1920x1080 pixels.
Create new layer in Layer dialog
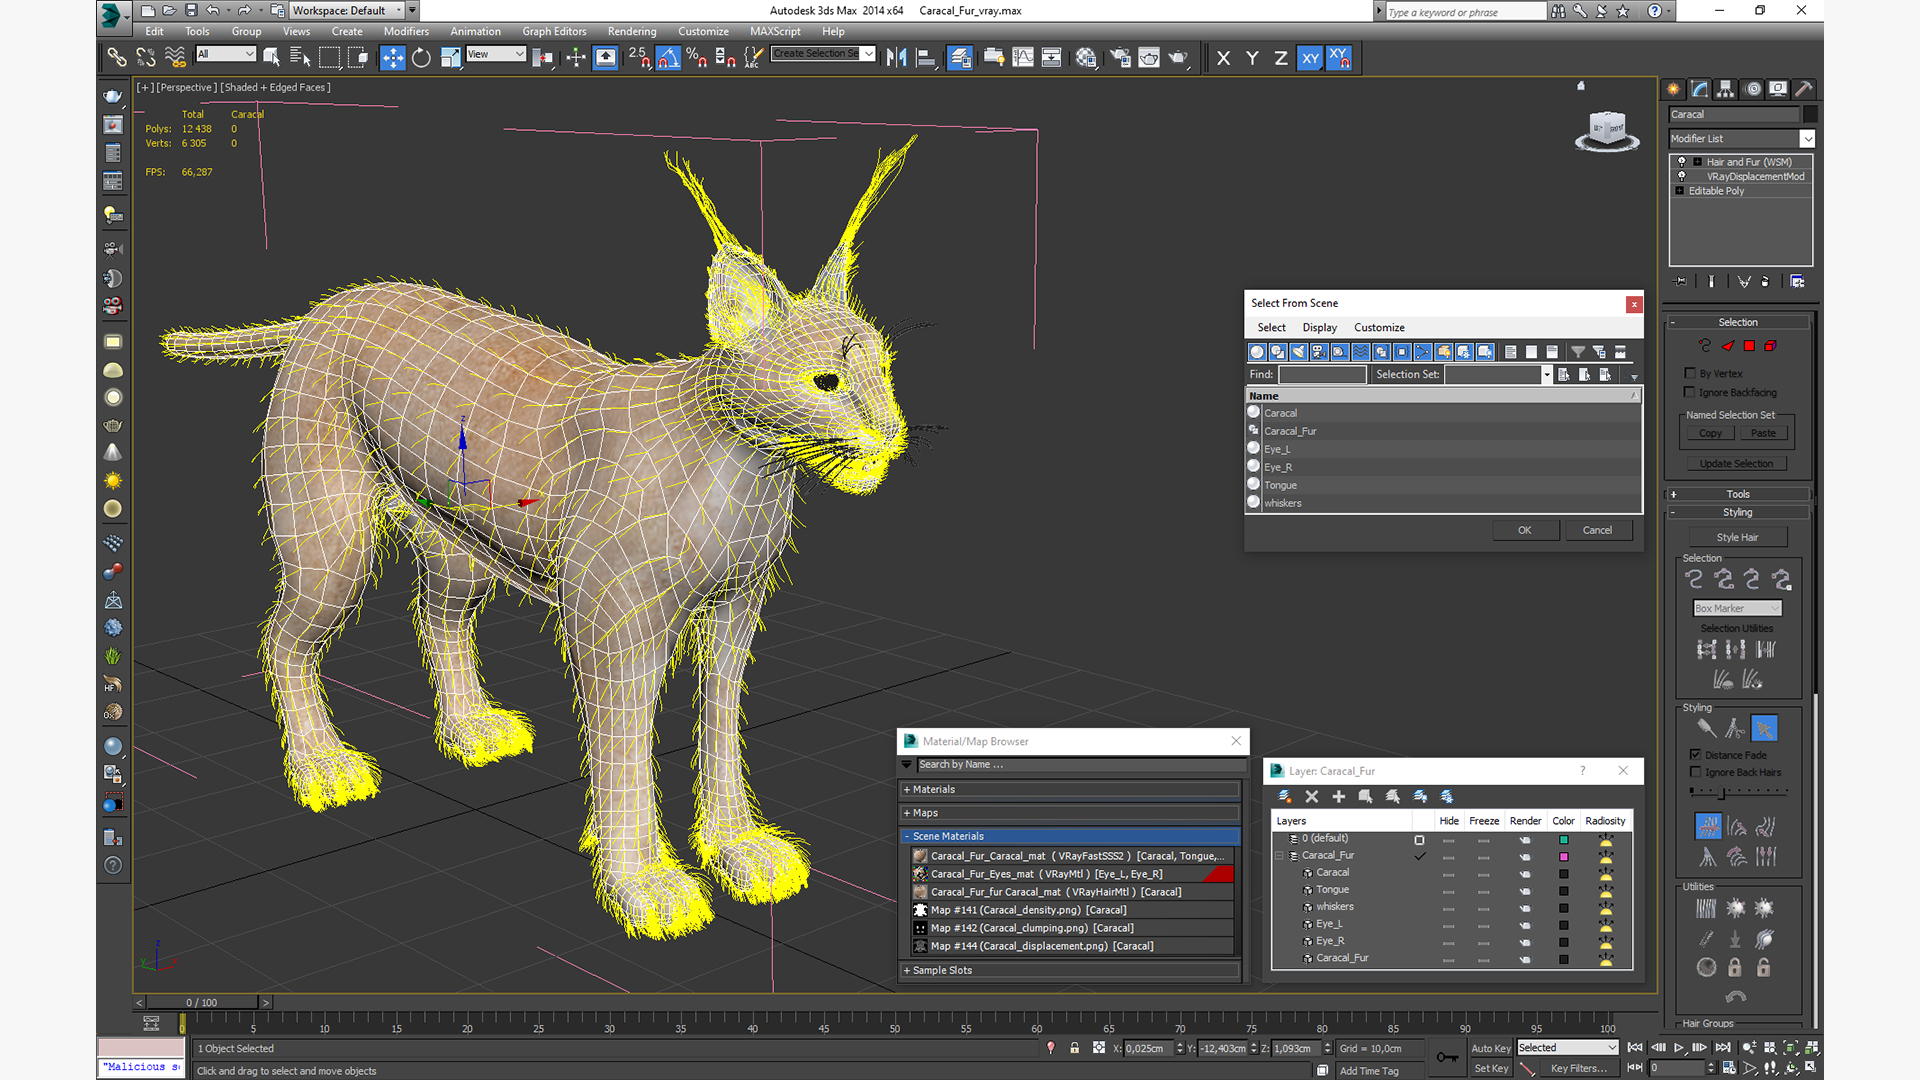1285,796
